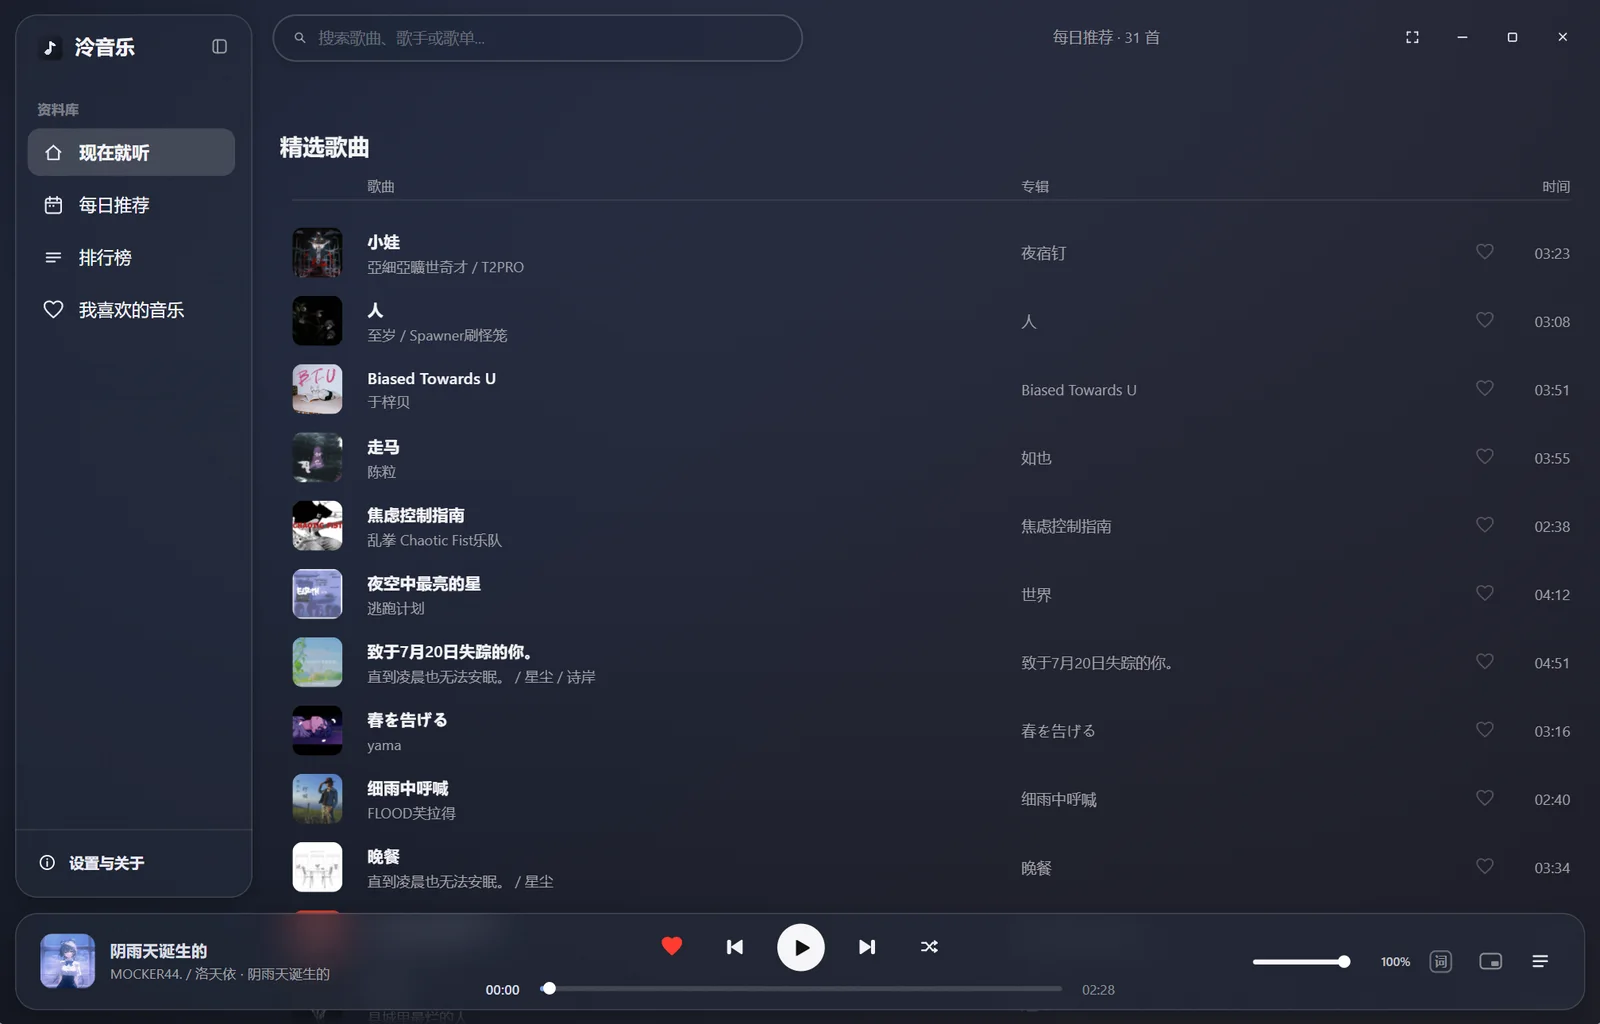The width and height of the screenshot is (1600, 1024).
Task: Open mini player mode icon
Action: coord(1491,961)
